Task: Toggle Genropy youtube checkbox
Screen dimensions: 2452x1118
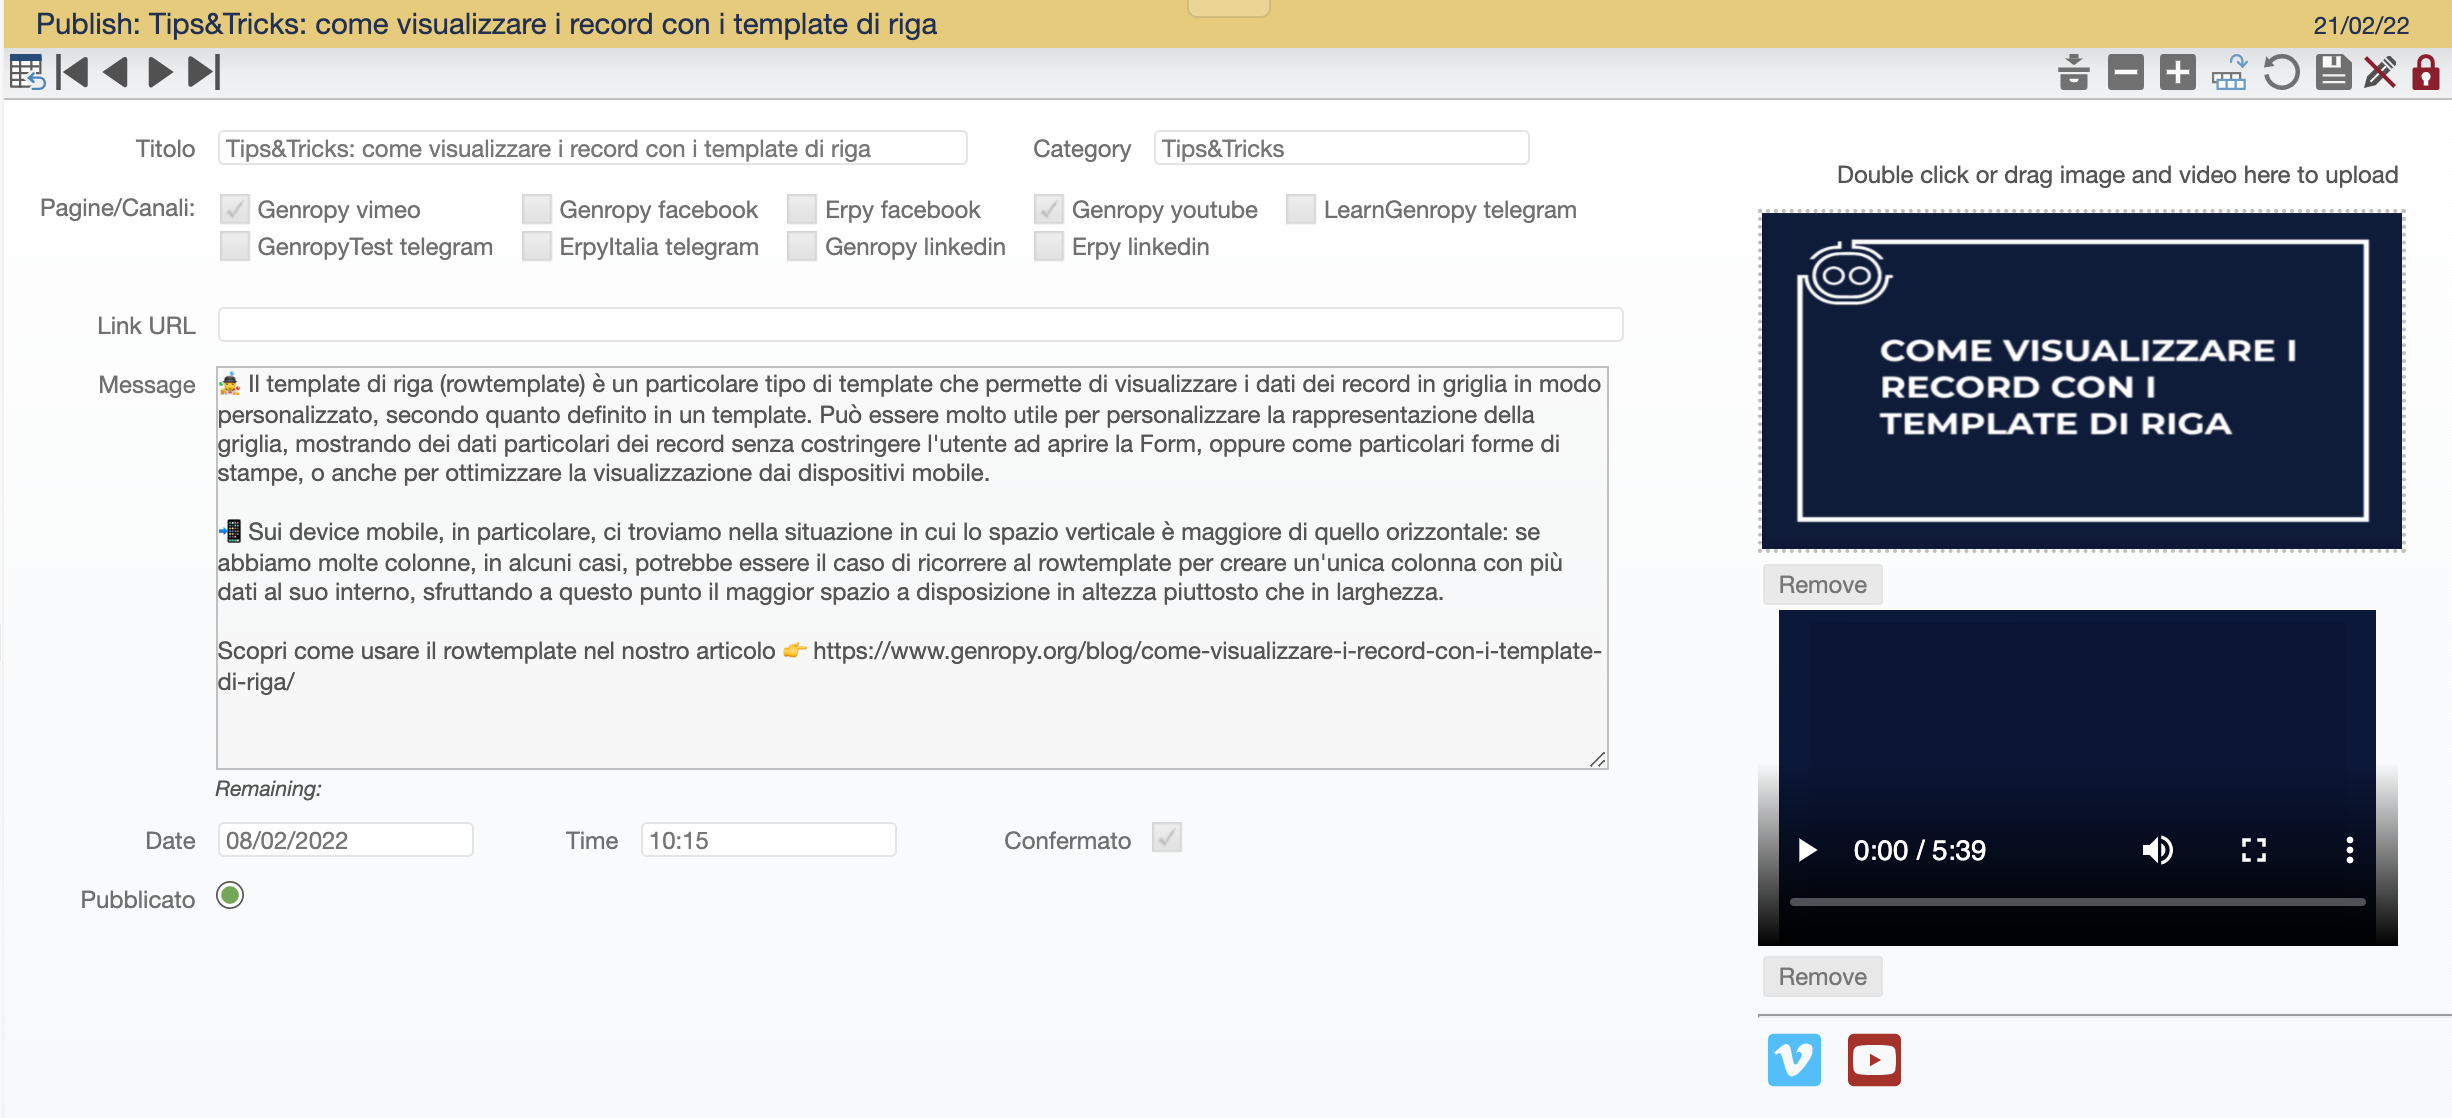Action: coord(1049,209)
